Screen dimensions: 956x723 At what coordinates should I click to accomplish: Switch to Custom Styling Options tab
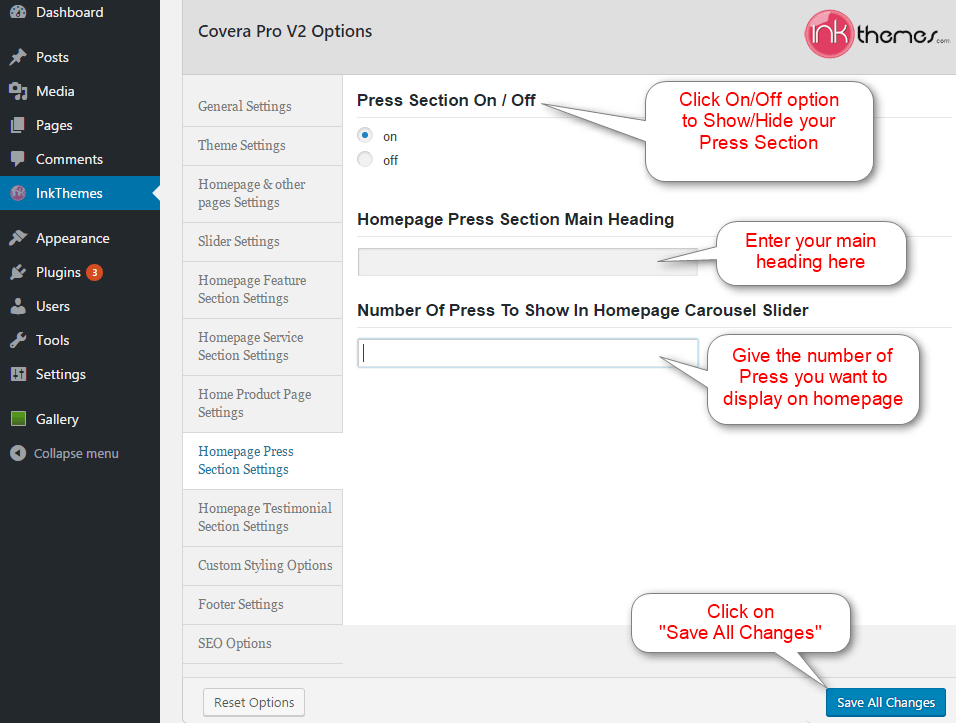point(263,566)
